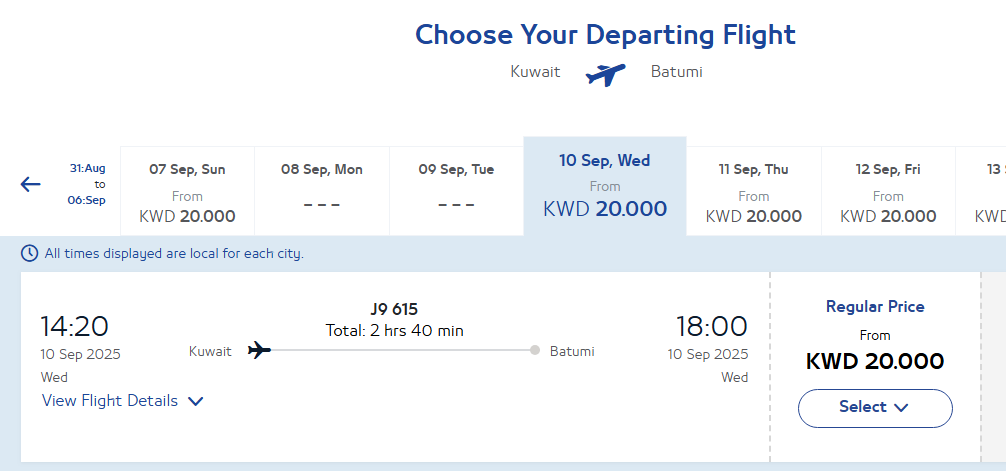
Task: Click the View Flight Details link
Action: pyautogui.click(x=110, y=401)
